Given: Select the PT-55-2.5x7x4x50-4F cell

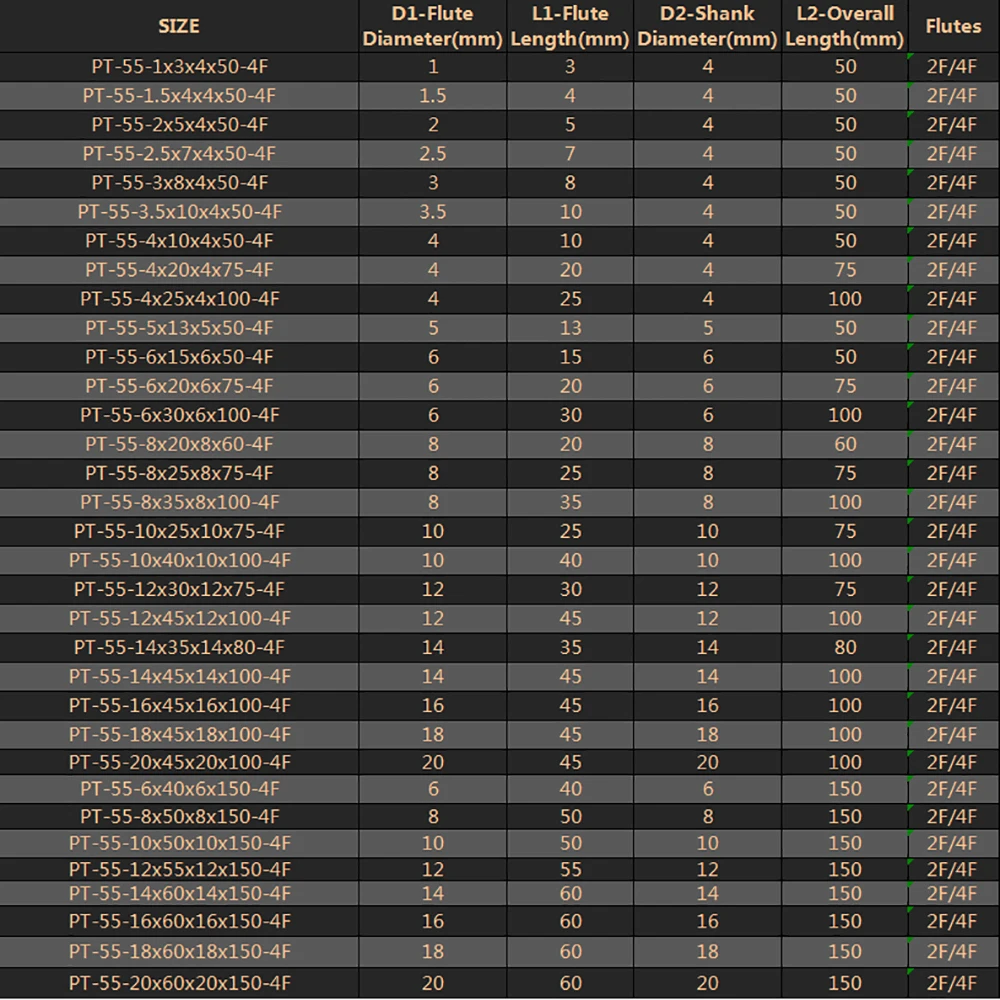Looking at the screenshot, I should pos(179,154).
